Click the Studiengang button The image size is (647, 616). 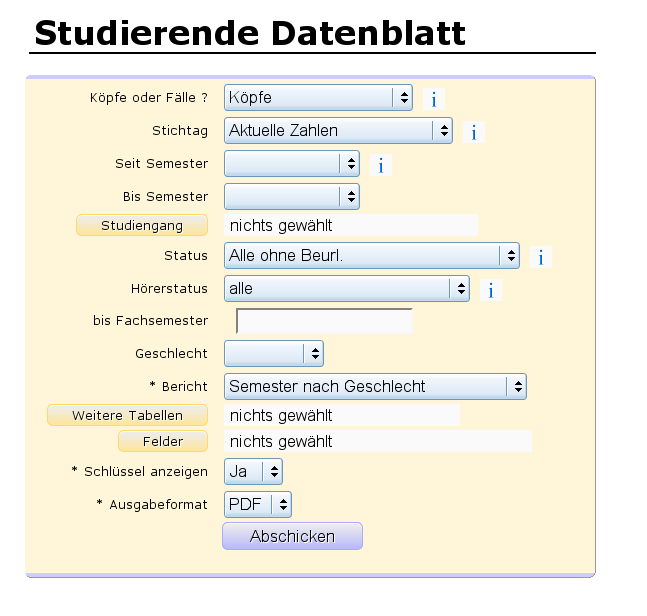point(142,226)
